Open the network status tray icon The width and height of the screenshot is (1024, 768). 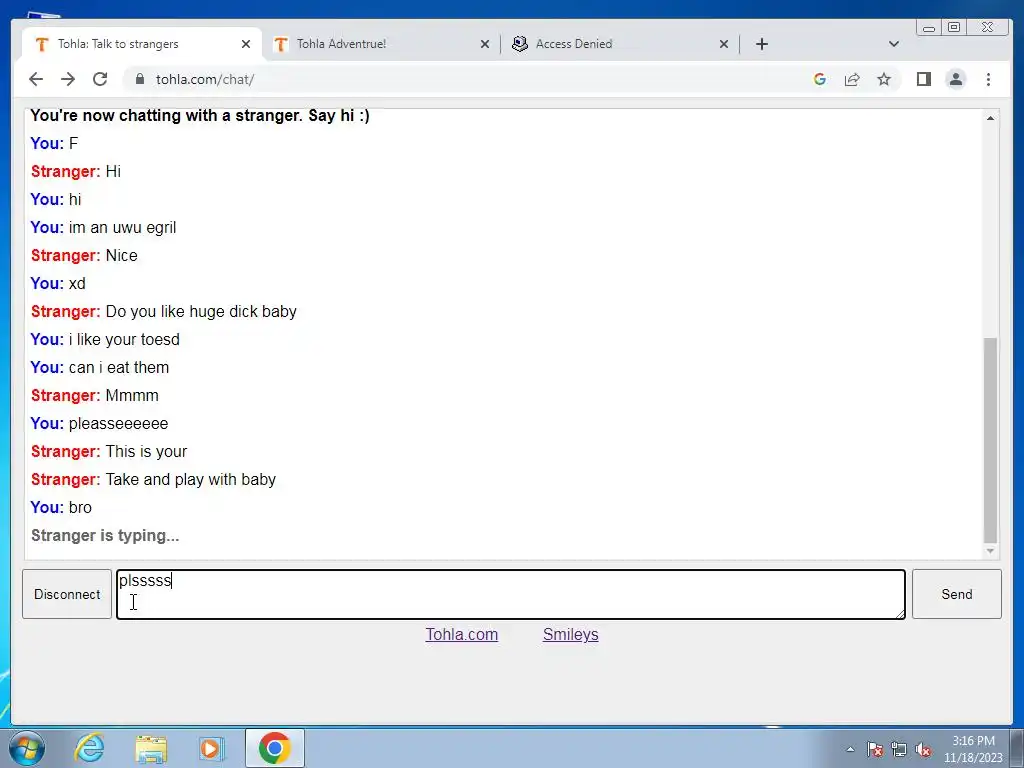[899, 749]
